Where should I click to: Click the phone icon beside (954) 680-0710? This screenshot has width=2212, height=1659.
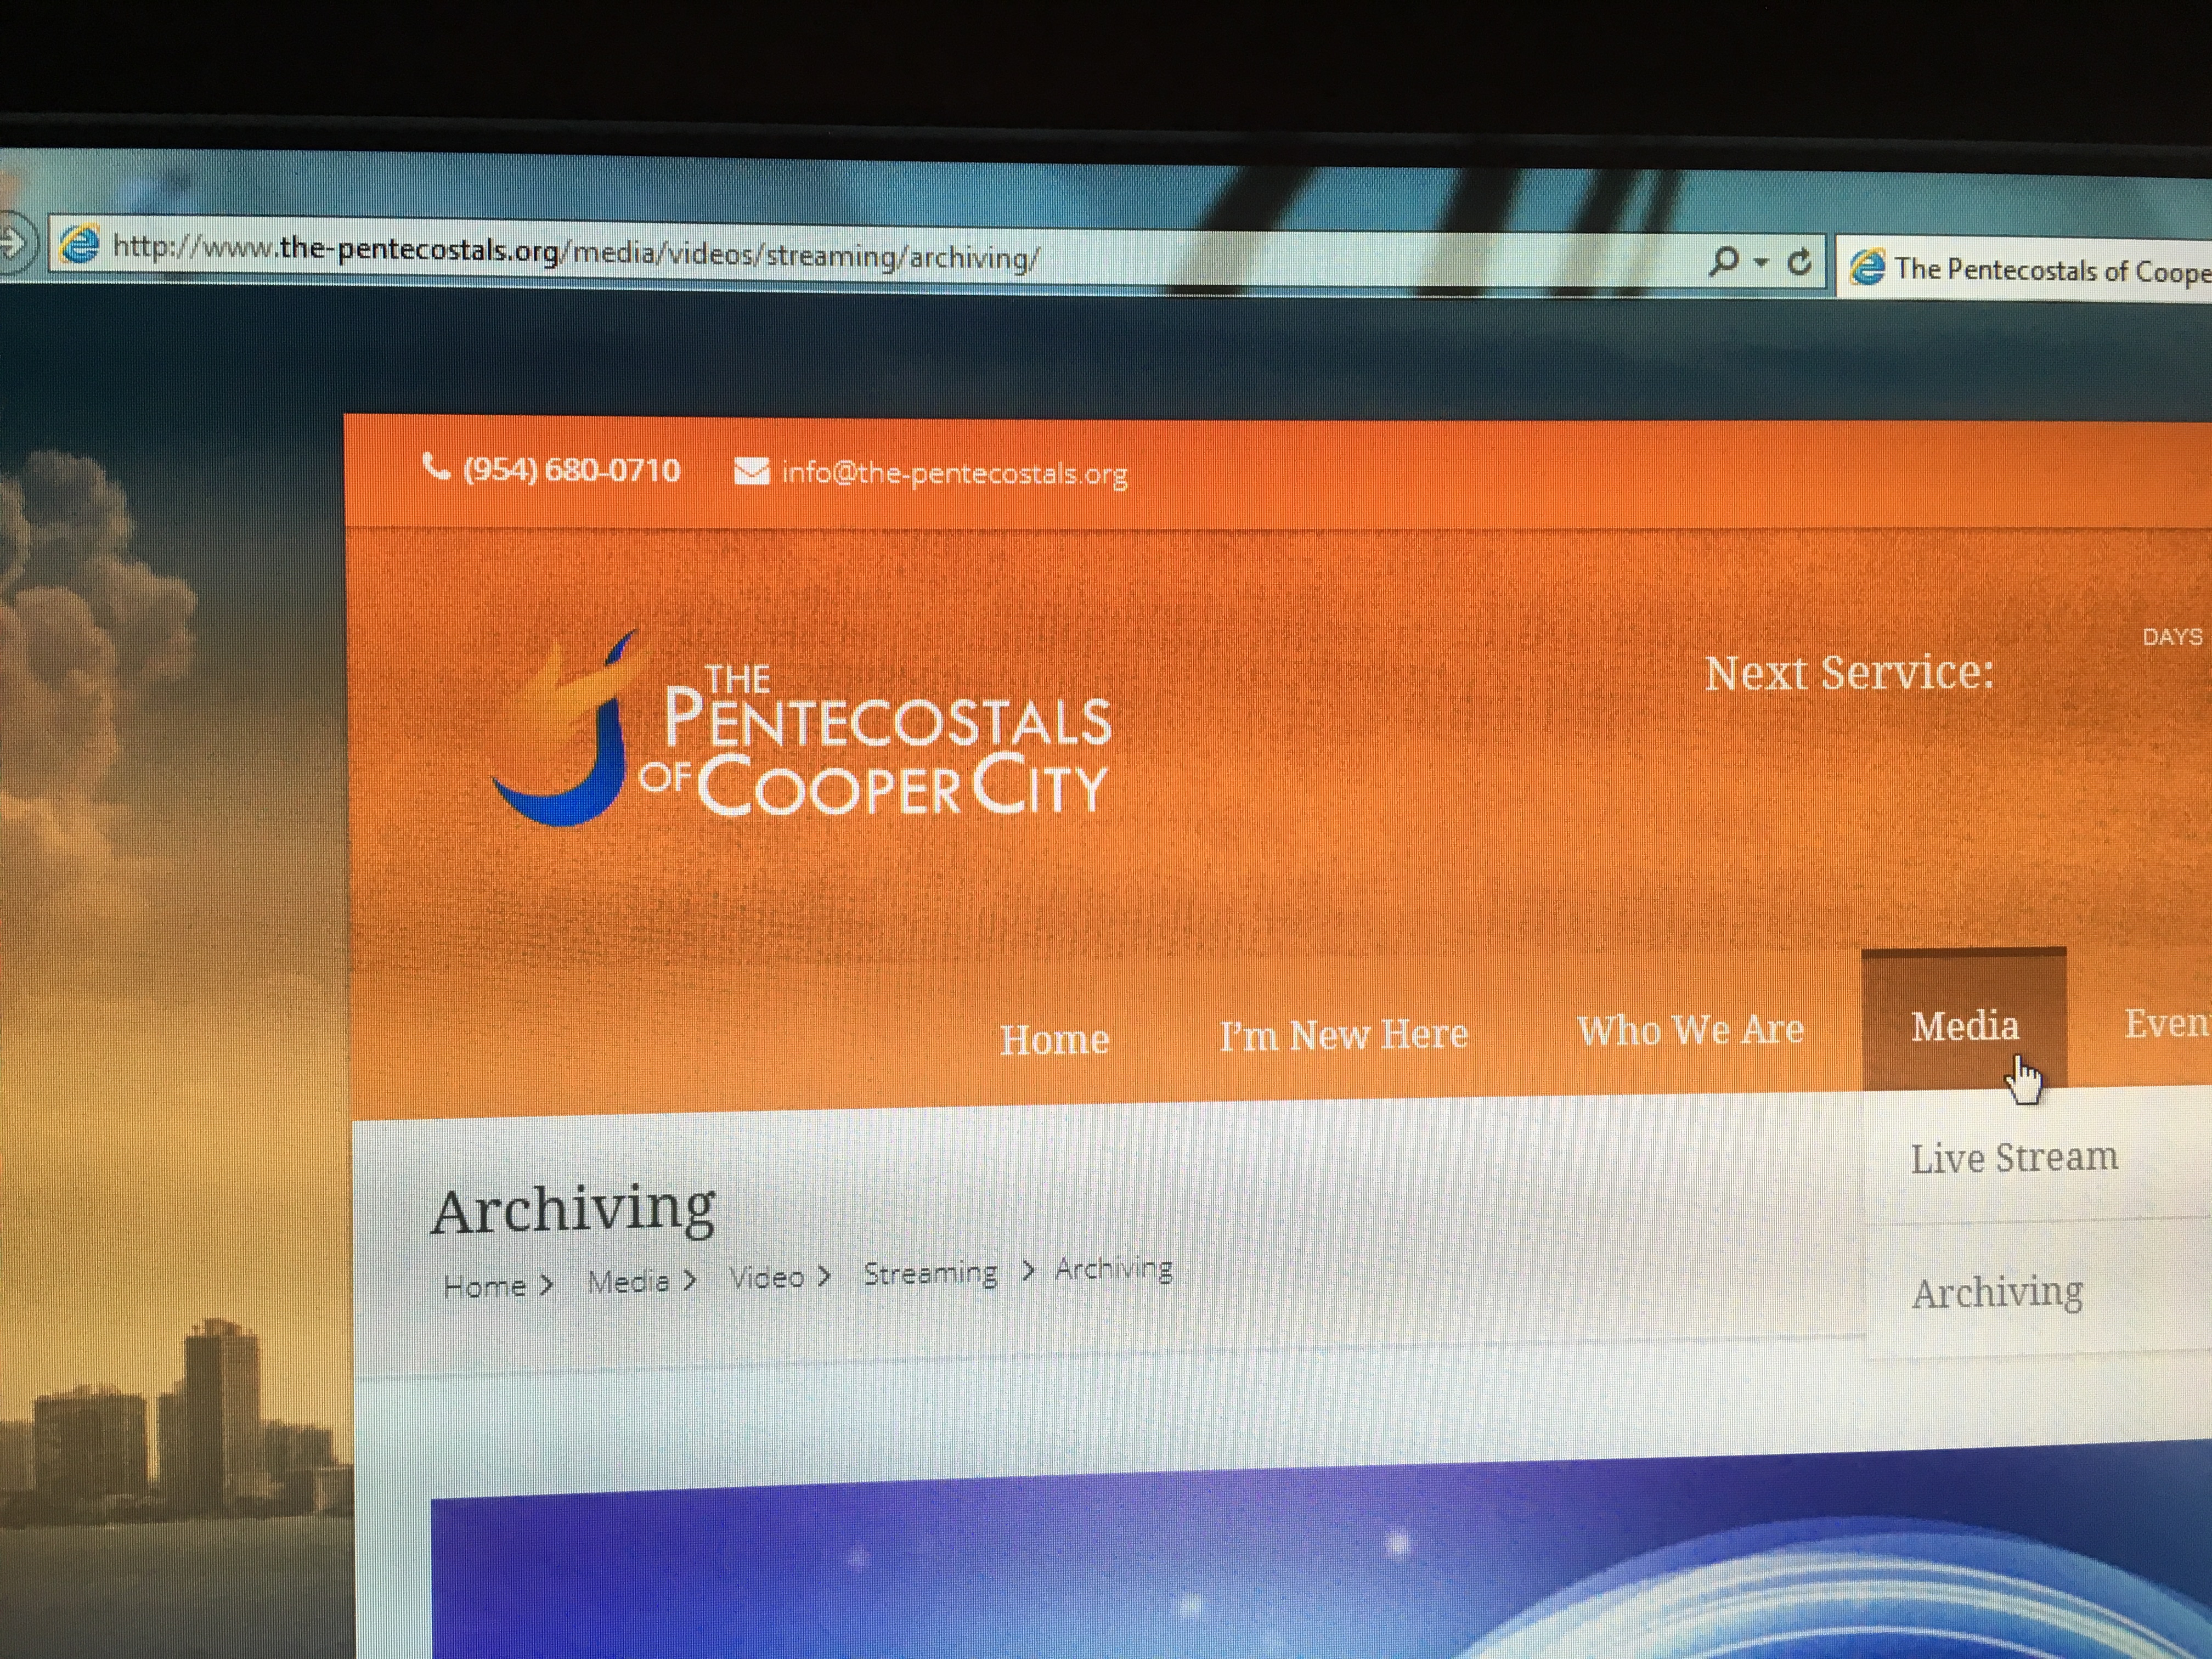tap(436, 466)
